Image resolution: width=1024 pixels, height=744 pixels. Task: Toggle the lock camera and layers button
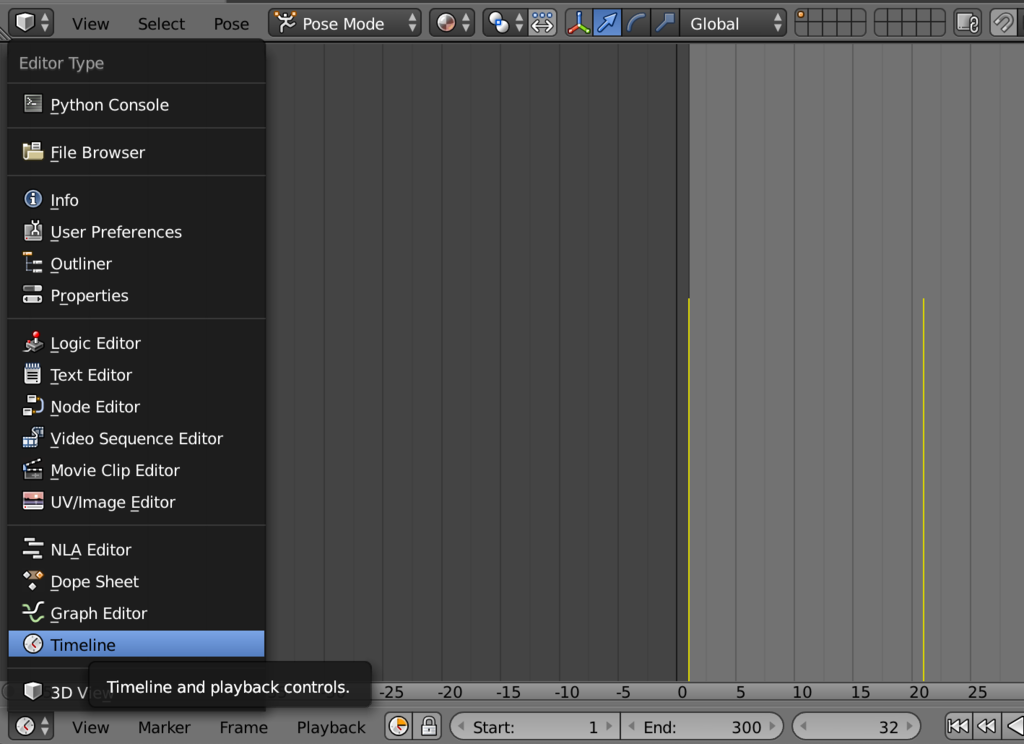tap(967, 23)
